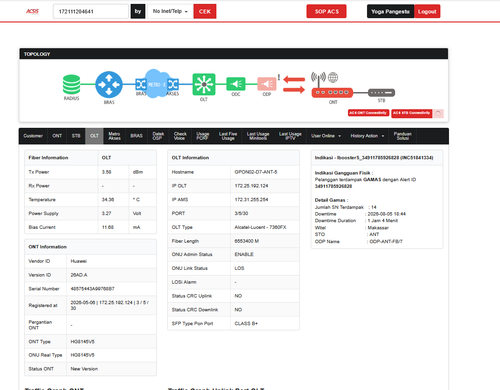
Task: Open the No Inet/Telp dropdown
Action: pyautogui.click(x=170, y=11)
